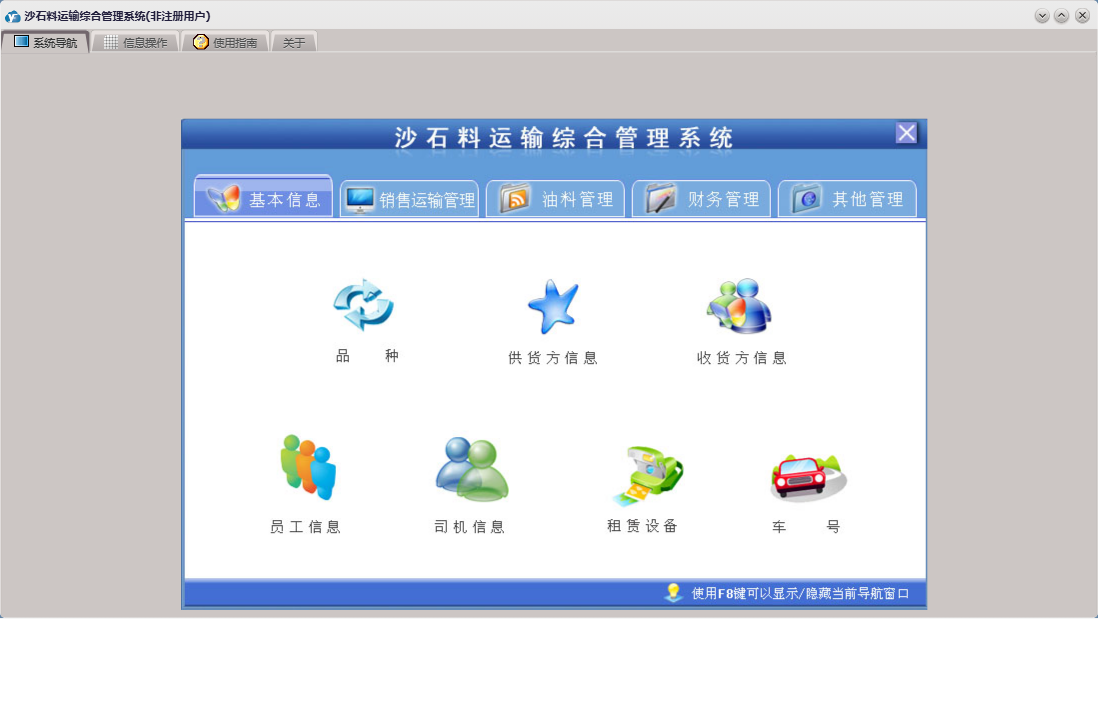Click the F8 hint text in footer
1098x711 pixels.
[800, 593]
